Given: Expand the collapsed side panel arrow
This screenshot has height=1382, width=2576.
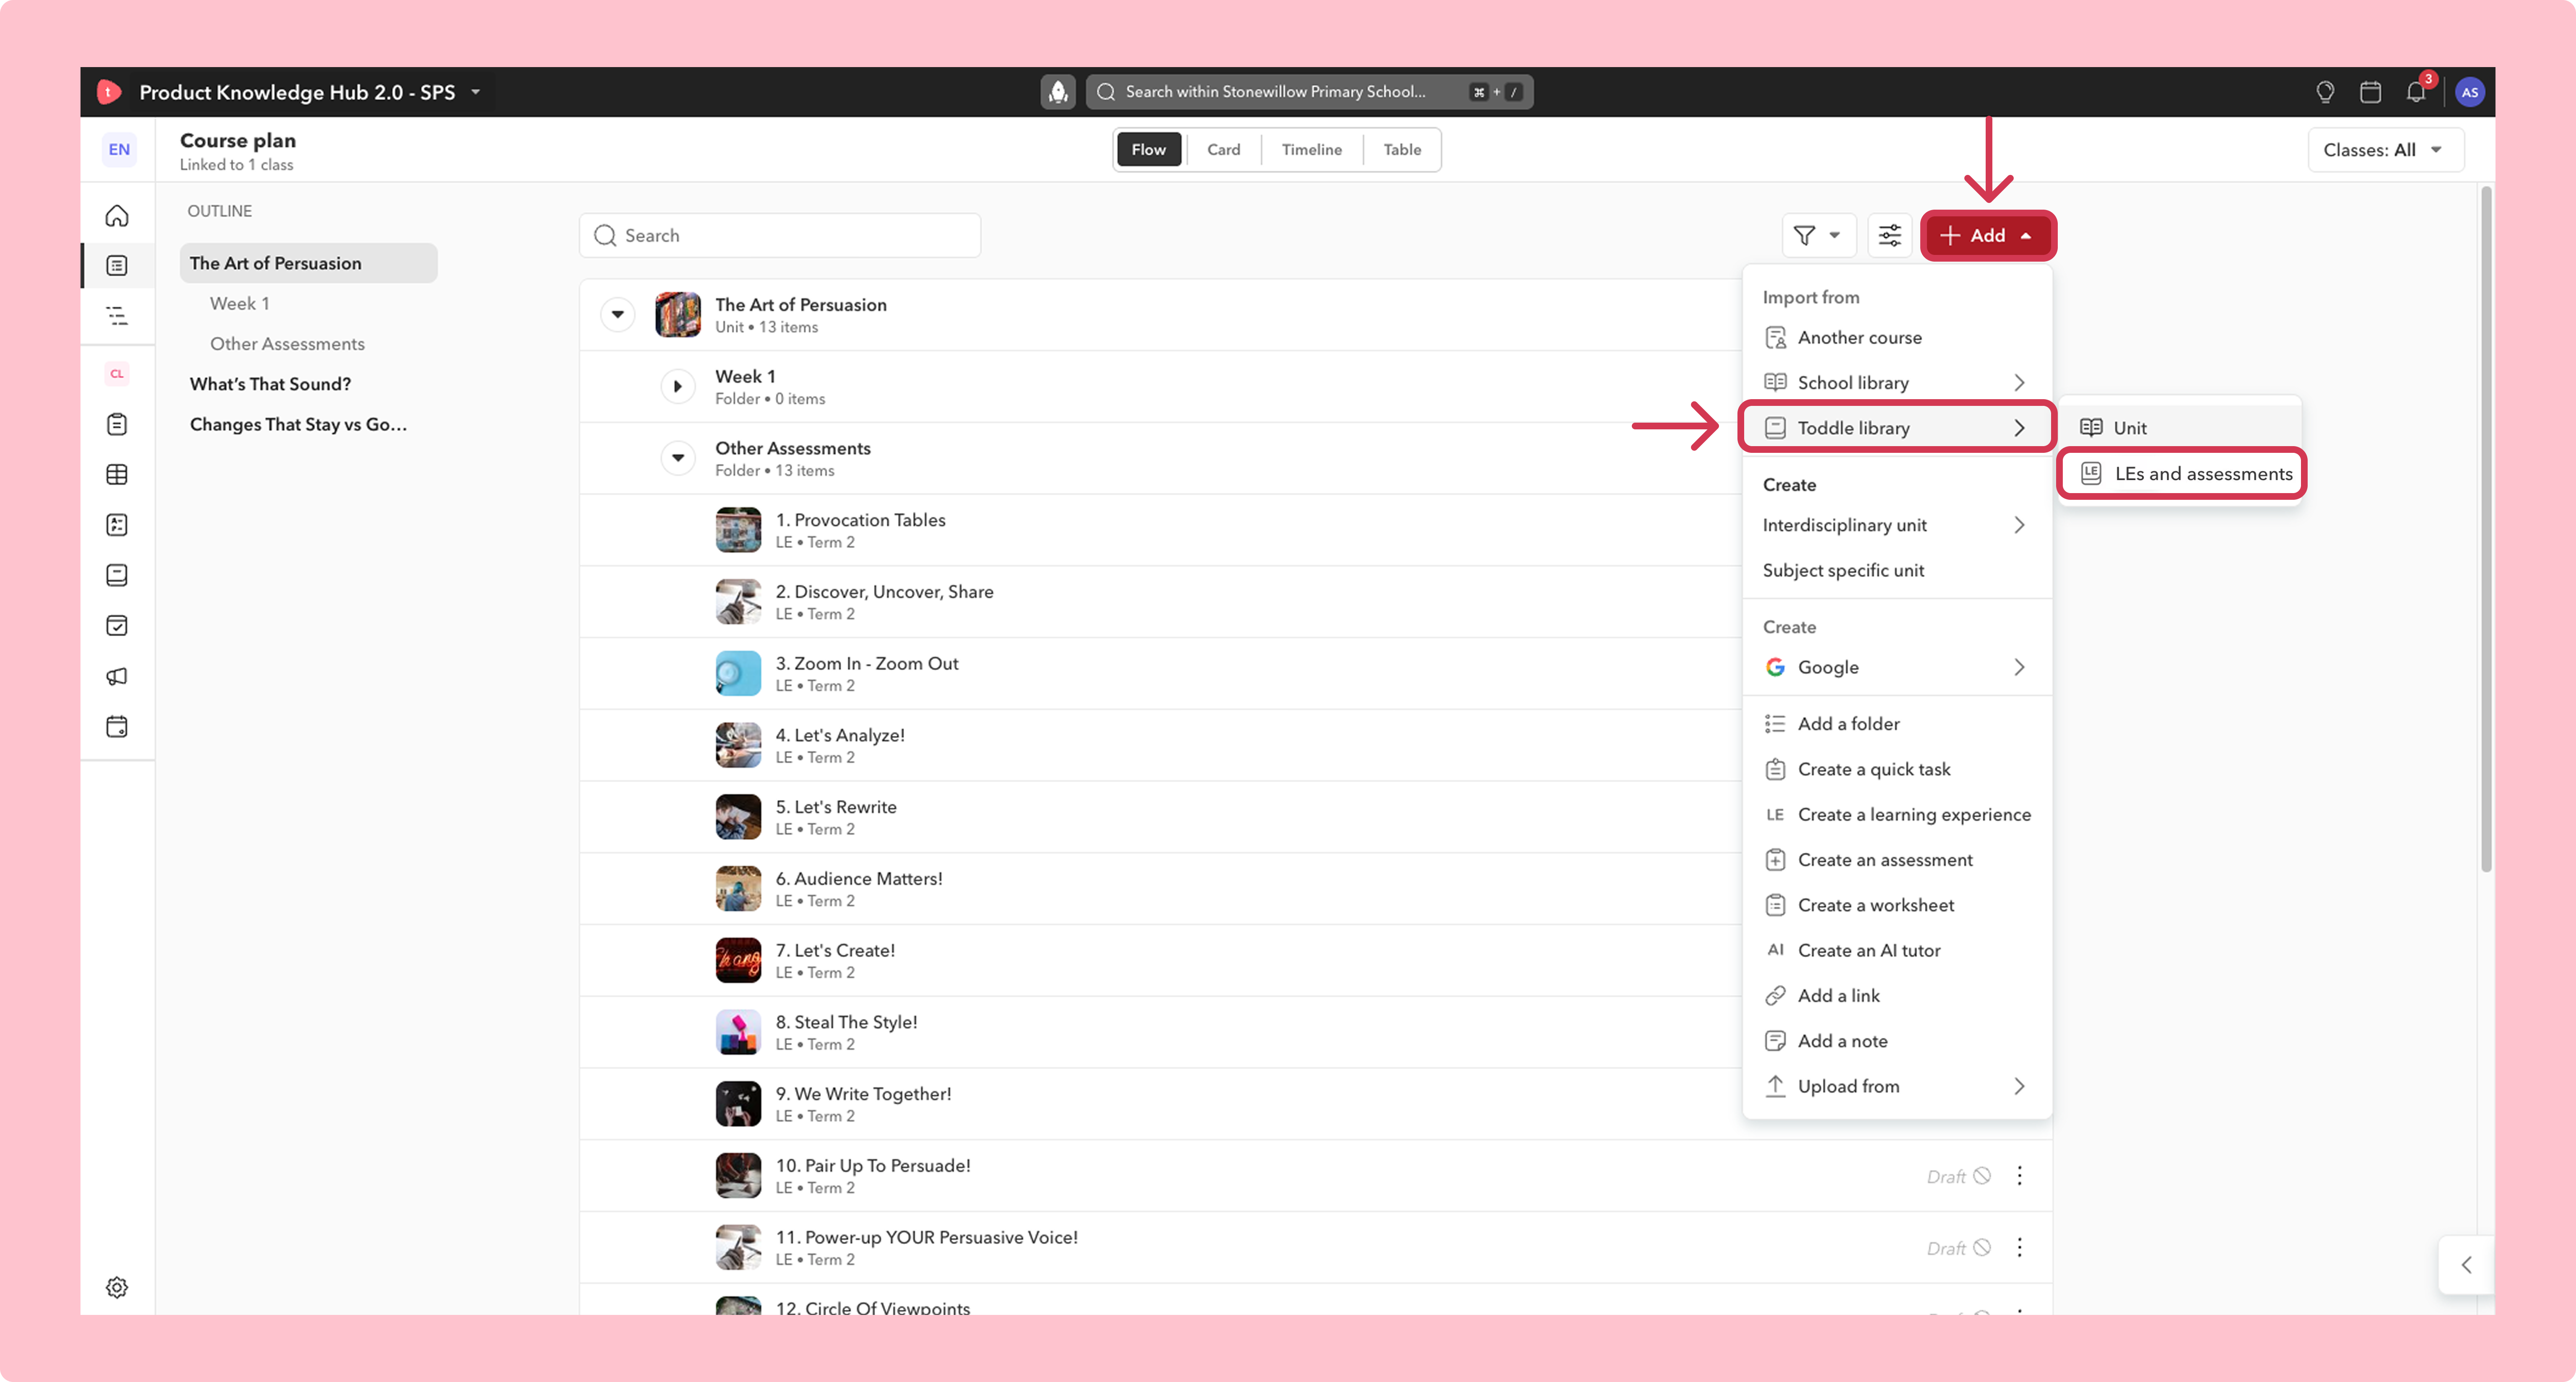Looking at the screenshot, I should pos(2466,1265).
